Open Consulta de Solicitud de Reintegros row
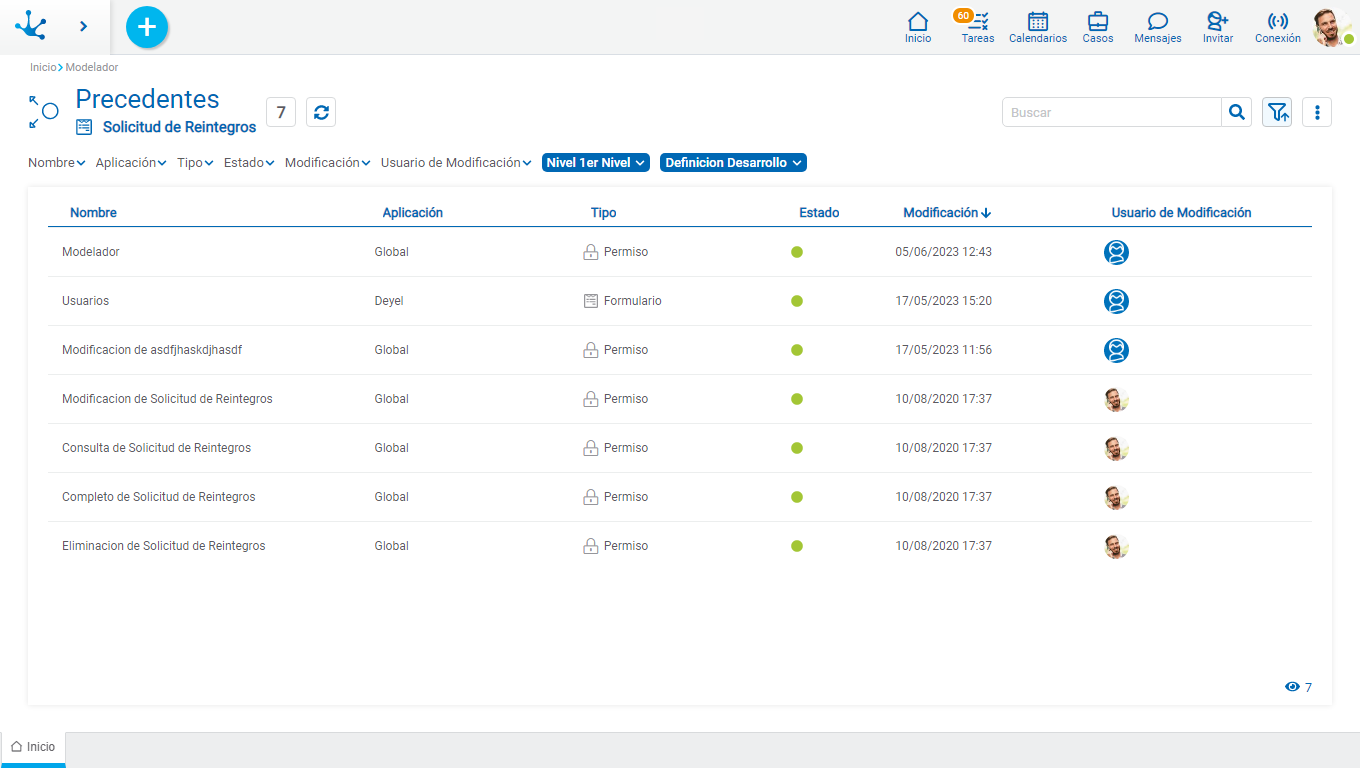 (156, 448)
